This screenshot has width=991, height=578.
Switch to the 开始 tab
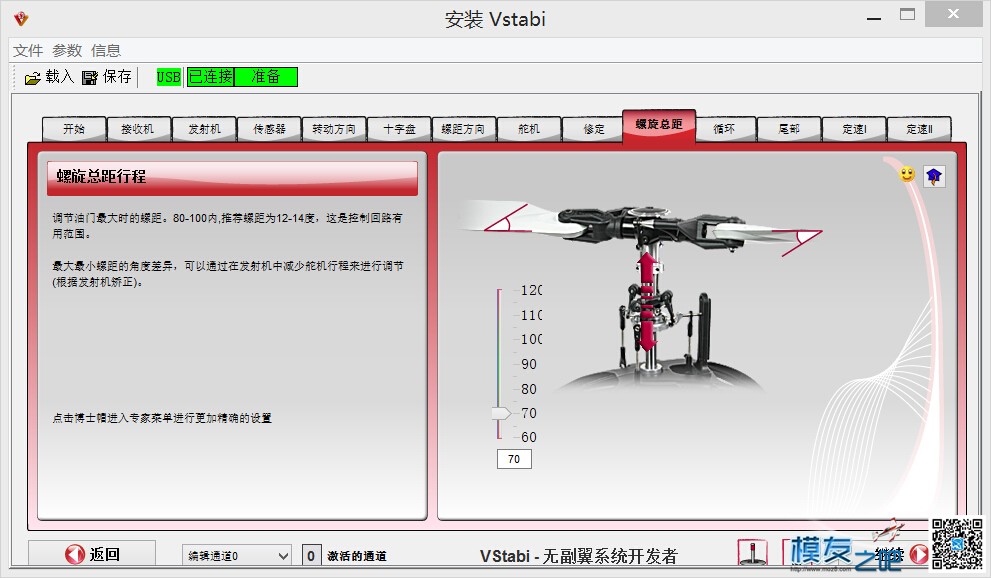point(74,129)
